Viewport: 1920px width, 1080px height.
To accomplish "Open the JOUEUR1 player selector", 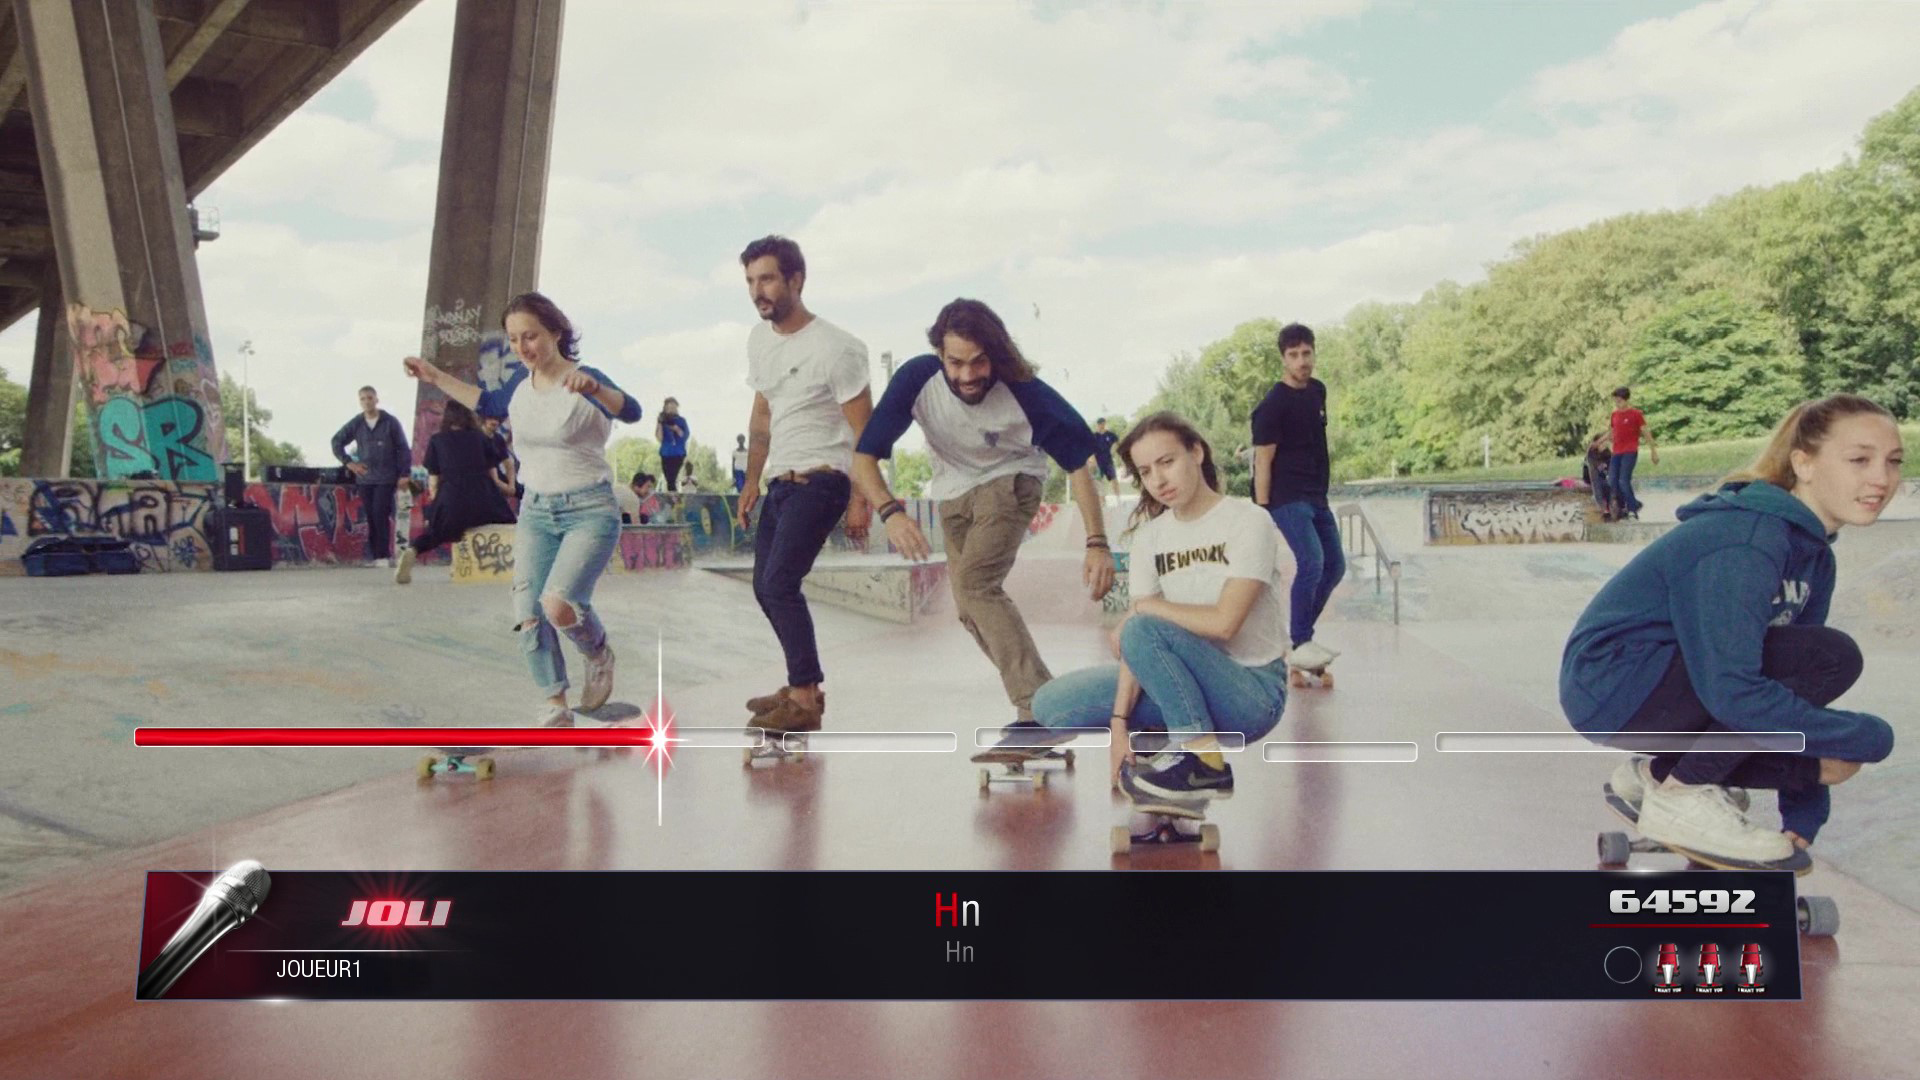I will (x=318, y=969).
